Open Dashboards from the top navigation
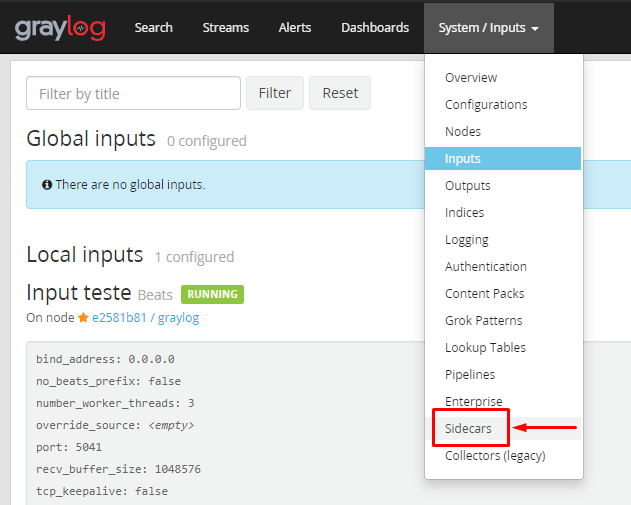This screenshot has height=505, width=631. pyautogui.click(x=374, y=28)
